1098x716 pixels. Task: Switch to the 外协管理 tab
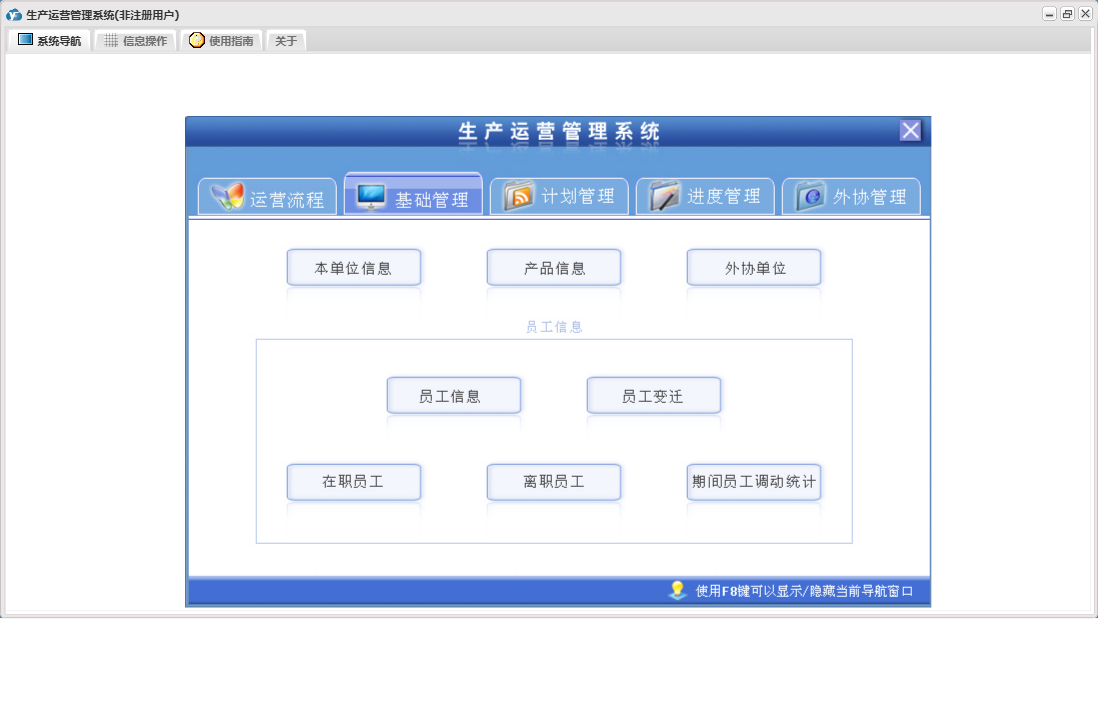851,196
